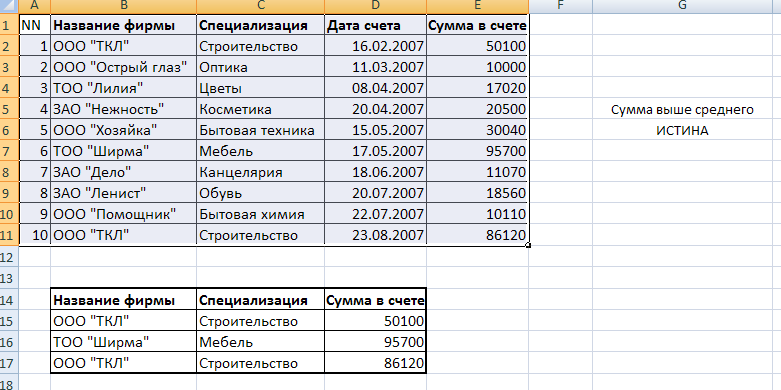The height and width of the screenshot is (390, 781).
Task: Select row 14 header
Action: [x=9, y=299]
